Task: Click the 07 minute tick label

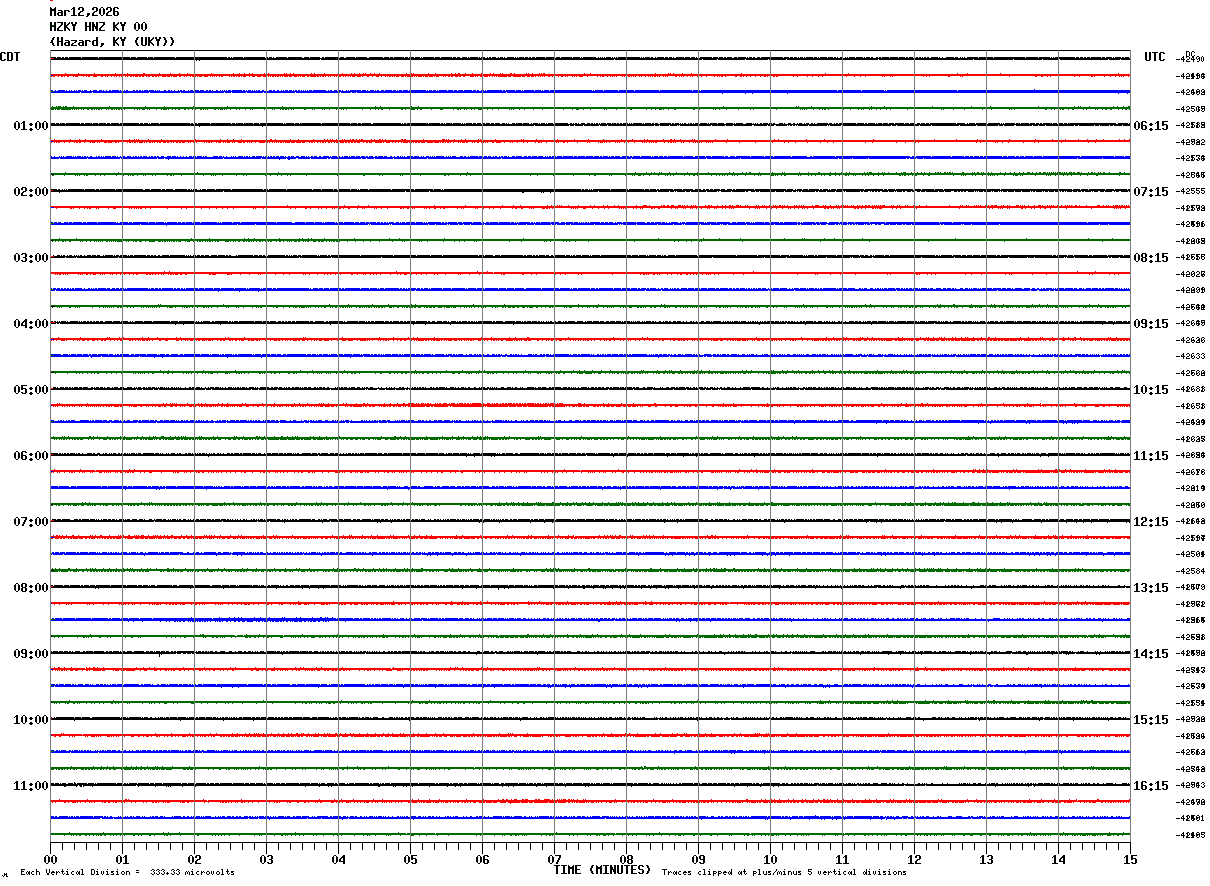Action: pyautogui.click(x=554, y=860)
